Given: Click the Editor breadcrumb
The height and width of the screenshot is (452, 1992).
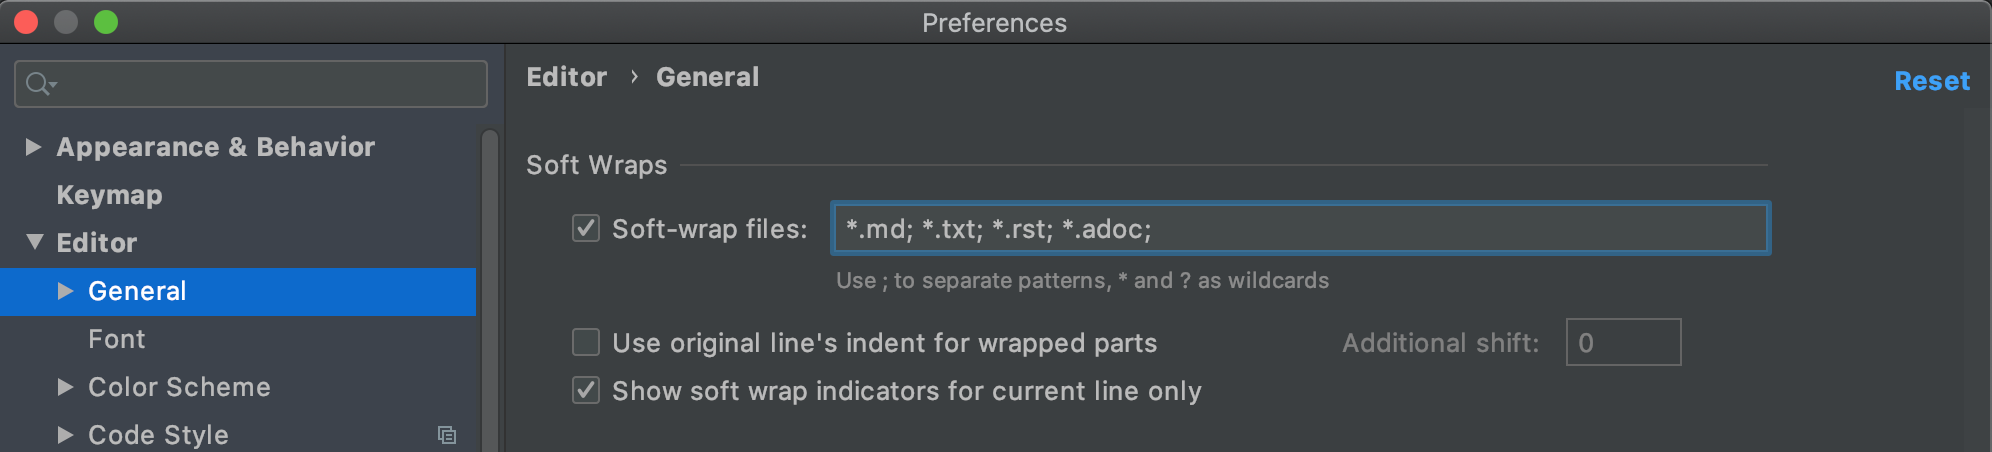Looking at the screenshot, I should (566, 77).
